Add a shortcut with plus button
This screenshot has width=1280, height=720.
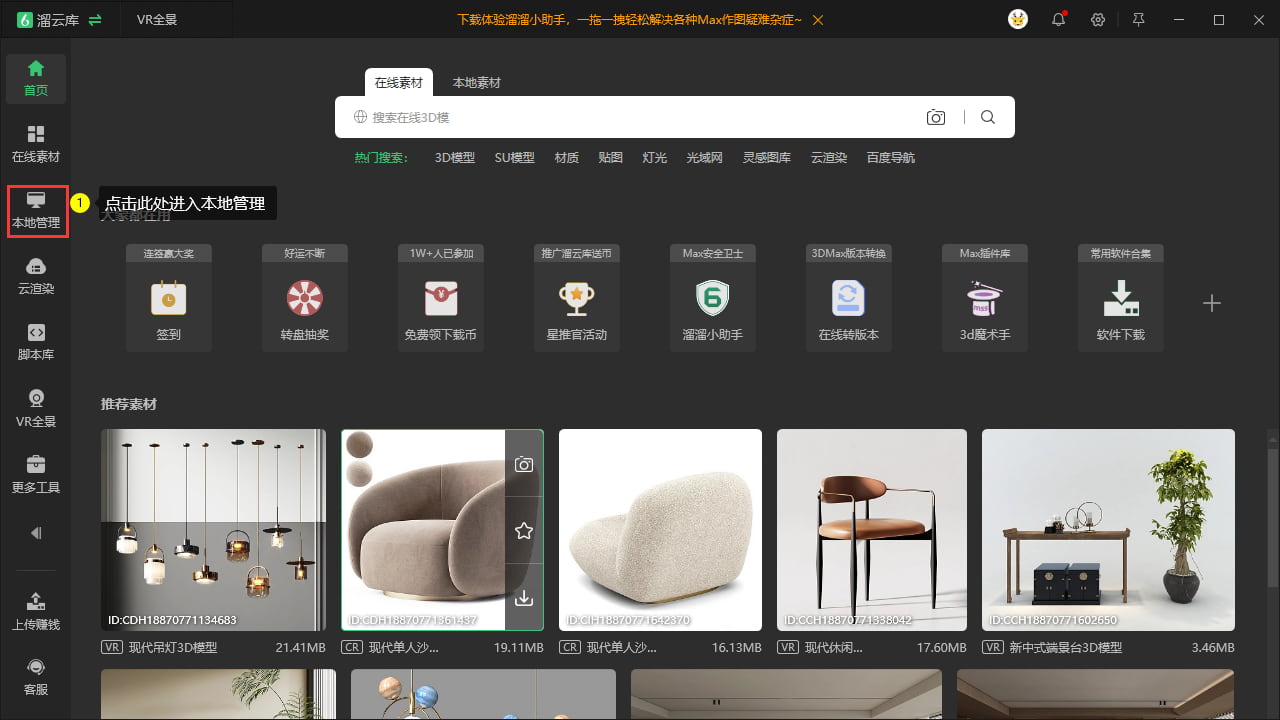1212,303
